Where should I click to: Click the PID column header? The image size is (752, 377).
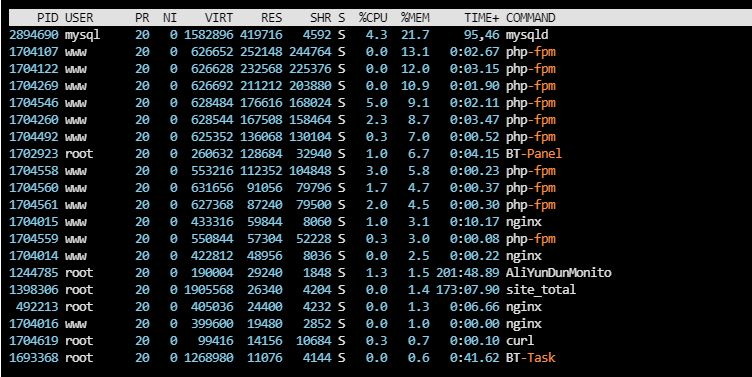(48, 18)
